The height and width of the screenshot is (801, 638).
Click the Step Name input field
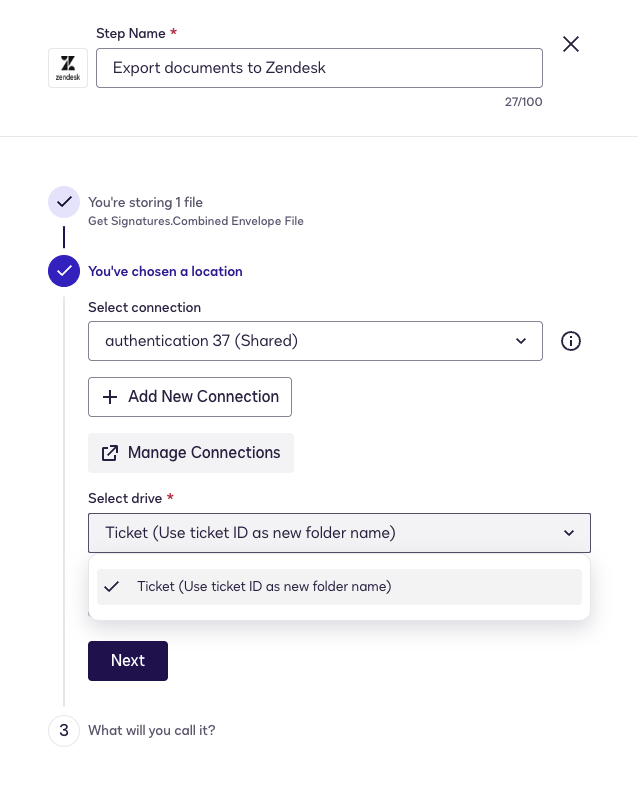[319, 67]
